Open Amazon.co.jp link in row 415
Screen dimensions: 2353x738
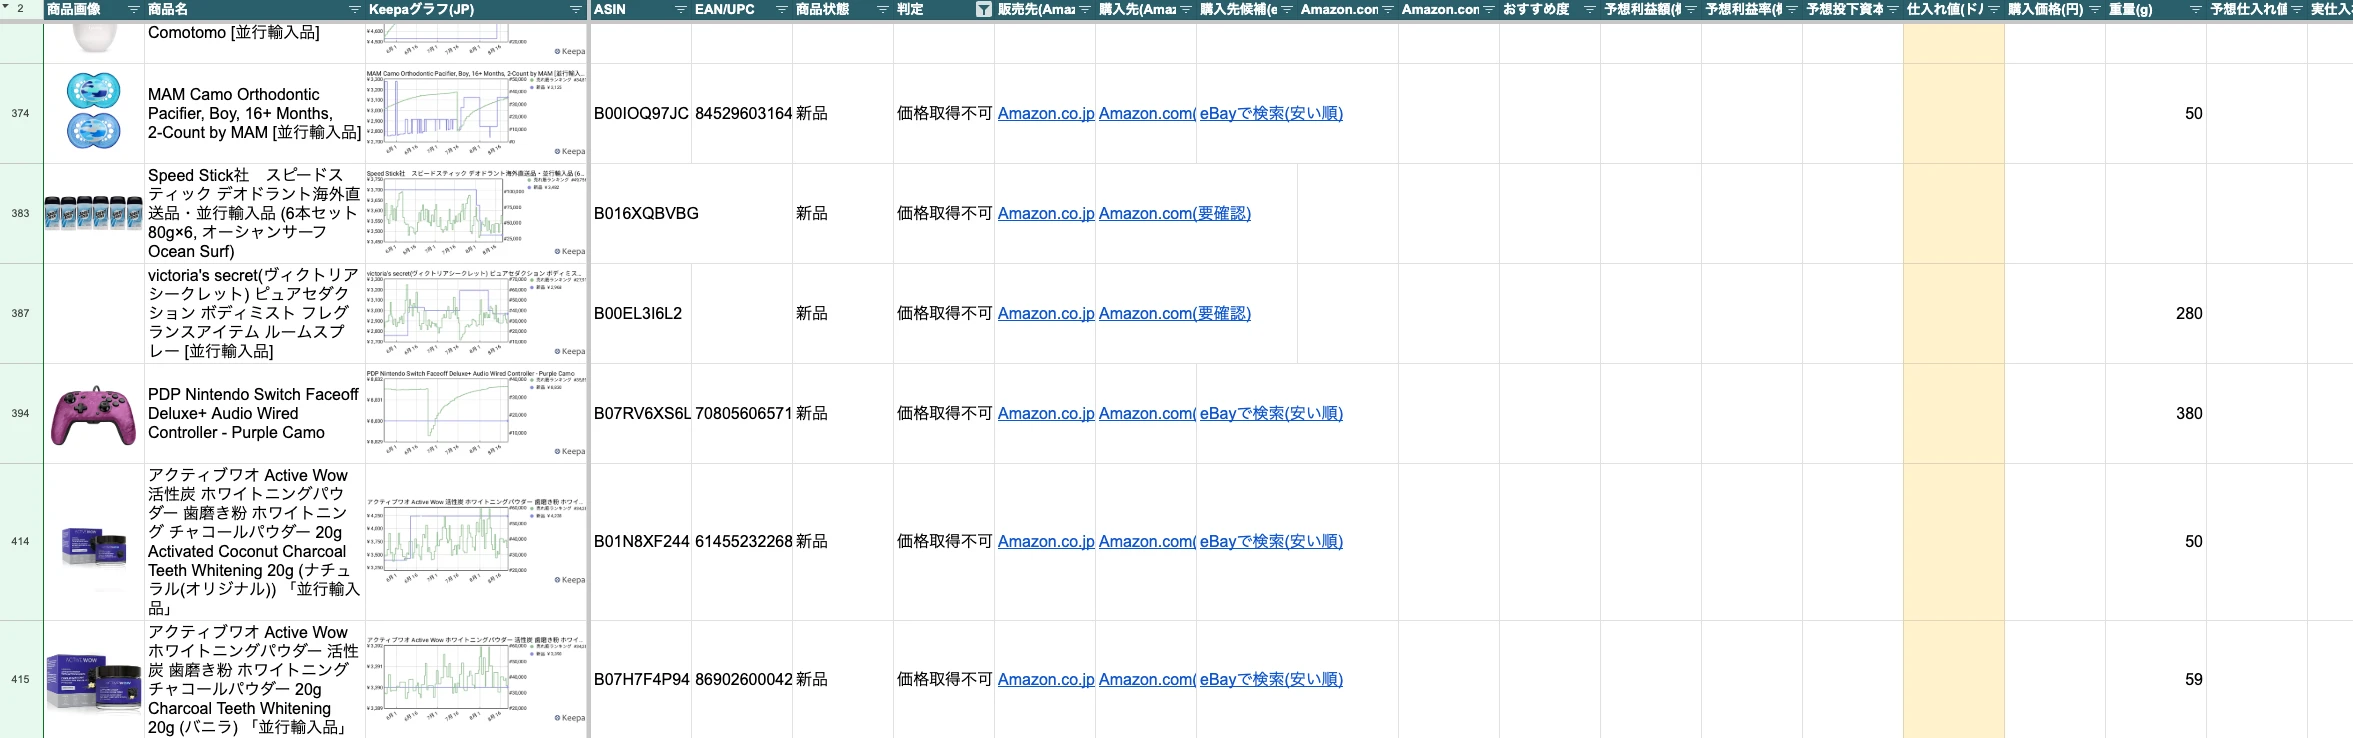point(1046,680)
